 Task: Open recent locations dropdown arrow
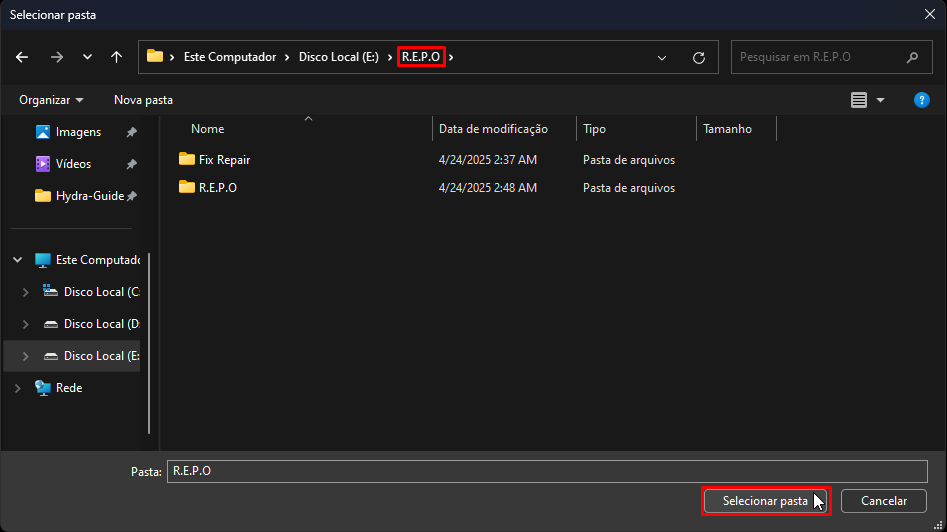(87, 57)
